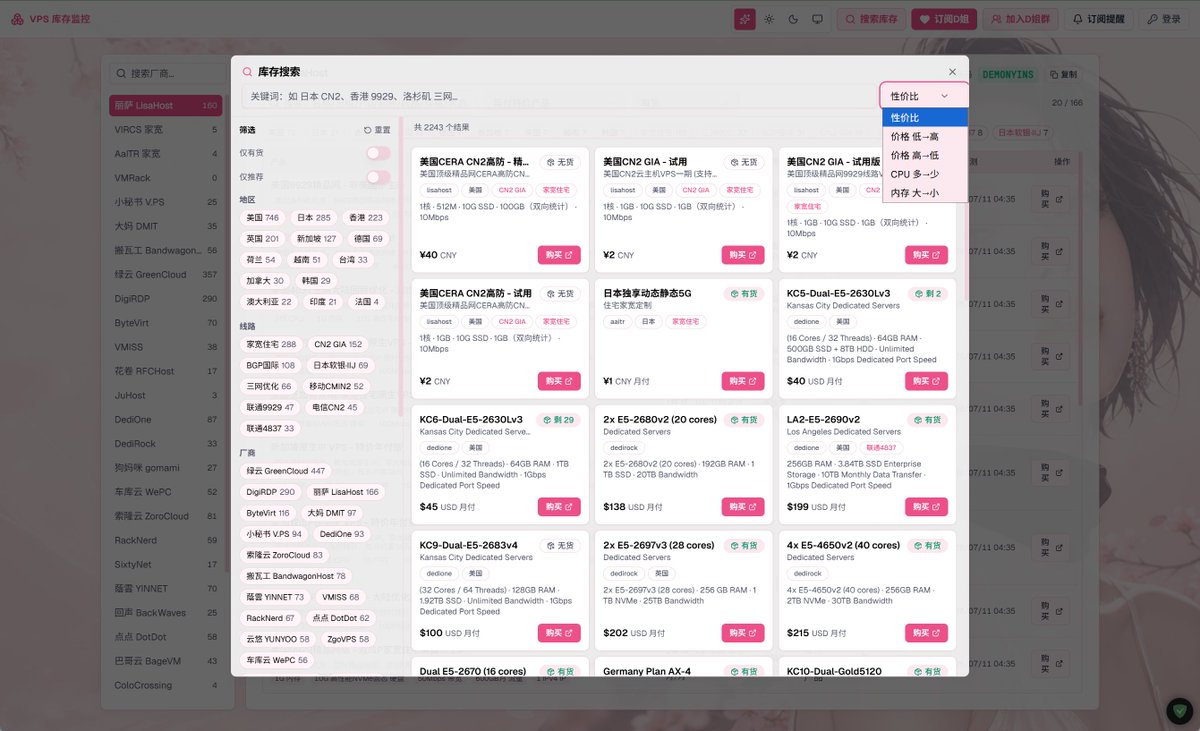Viewport: 1200px width, 731px height.
Task: Buy the $100 KC9-Dual-E5-2683v4 server
Action: [x=559, y=633]
